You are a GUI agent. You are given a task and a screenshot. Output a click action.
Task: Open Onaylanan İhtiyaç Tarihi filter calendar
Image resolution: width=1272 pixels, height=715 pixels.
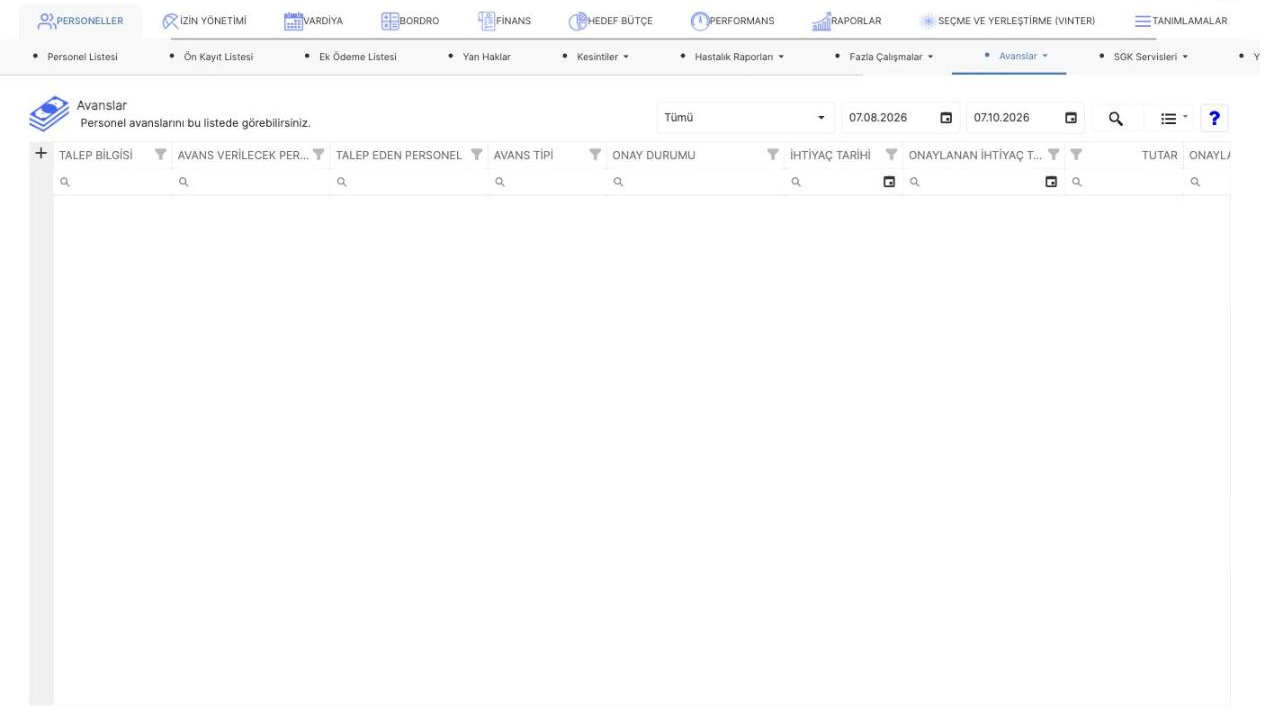click(x=1051, y=182)
